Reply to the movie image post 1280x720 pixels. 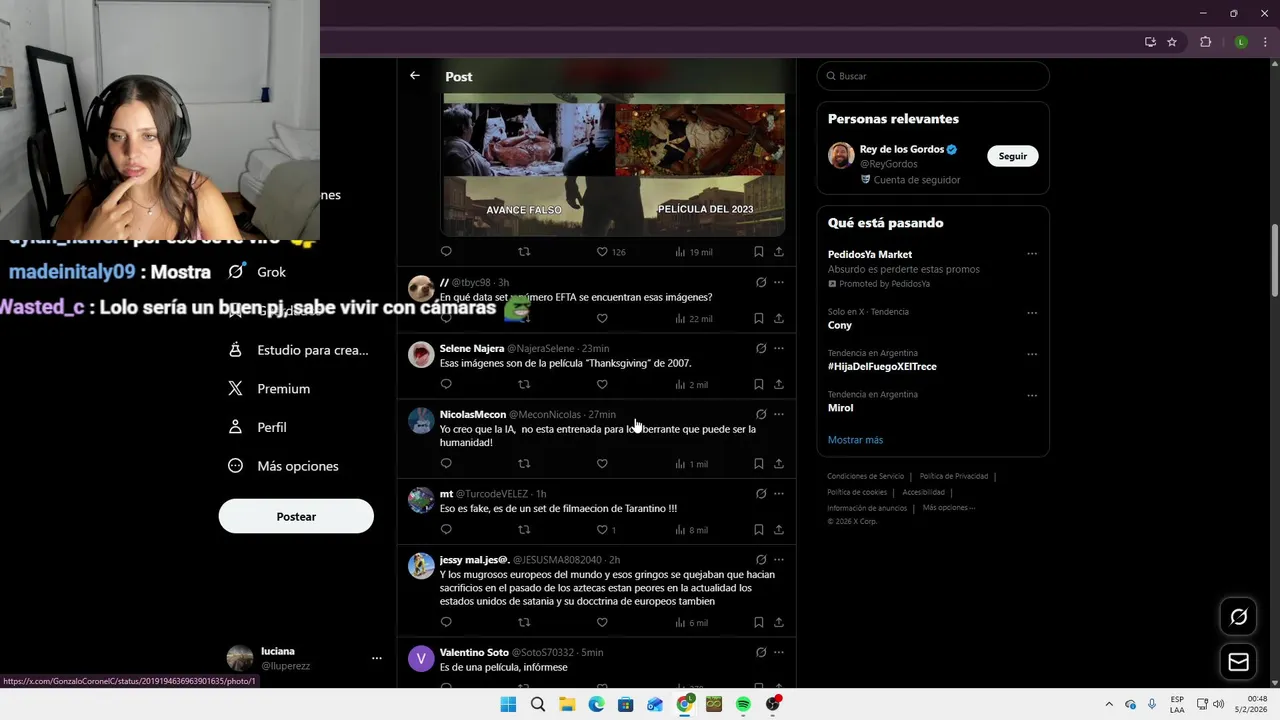click(x=446, y=252)
